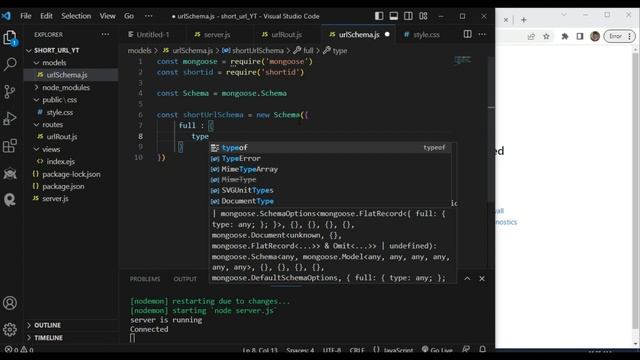Split the editor to the right
Screen dimensions: 640x360
tap(468, 34)
